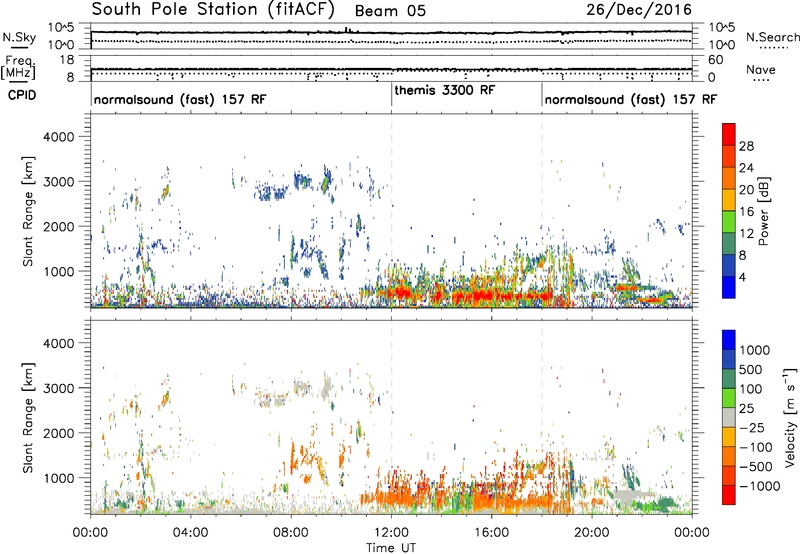Click the 'CPID' label
The image size is (800, 554).
coord(22,95)
